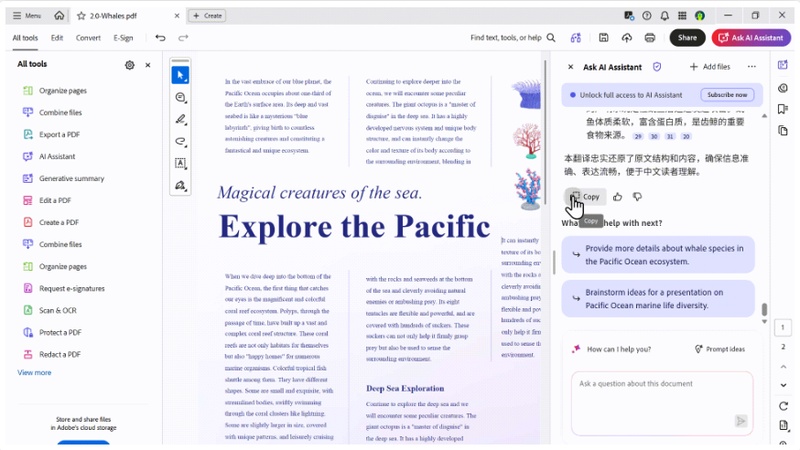Close the Ask AI Assistant panel
The height and width of the screenshot is (450, 800).
pyautogui.click(x=571, y=67)
